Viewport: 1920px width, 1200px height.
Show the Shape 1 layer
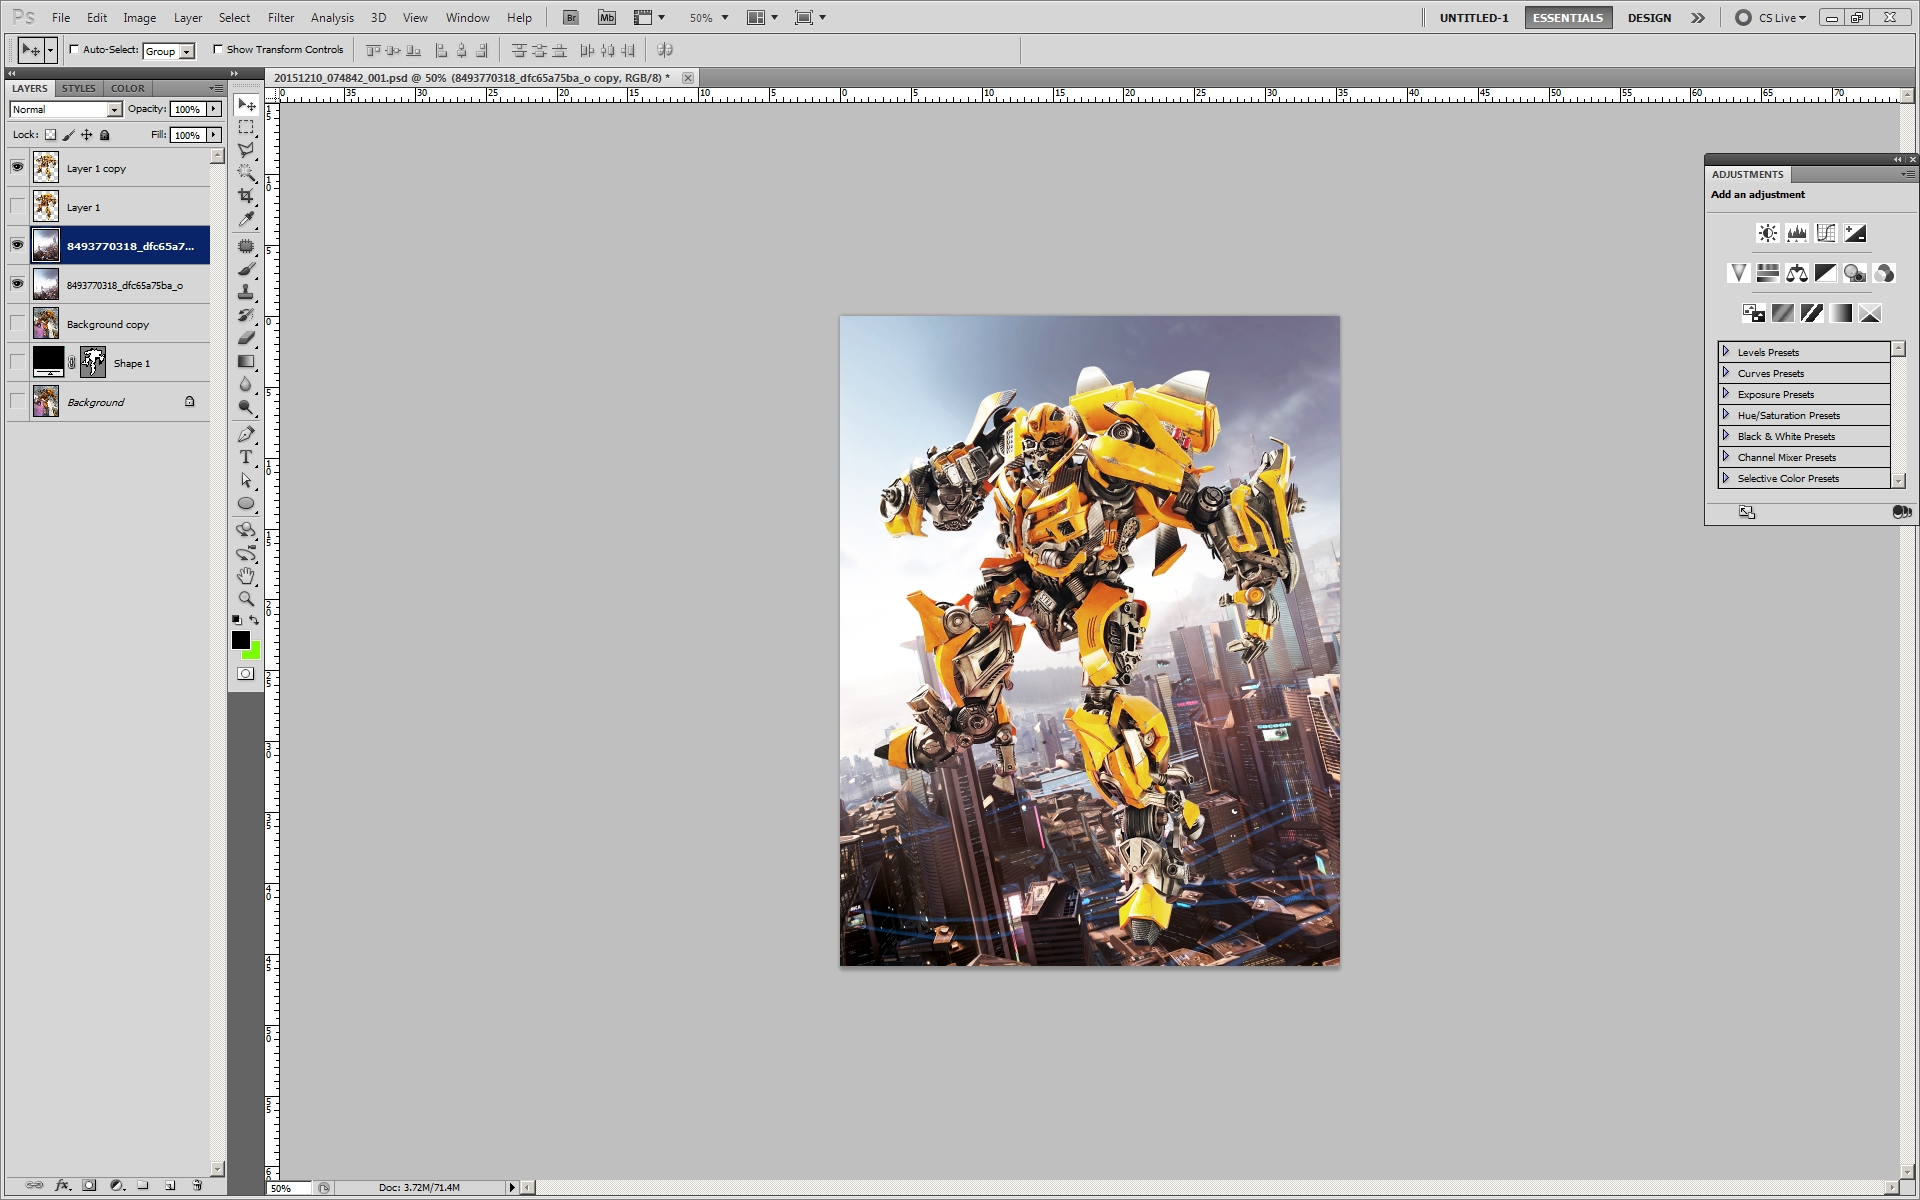point(17,362)
